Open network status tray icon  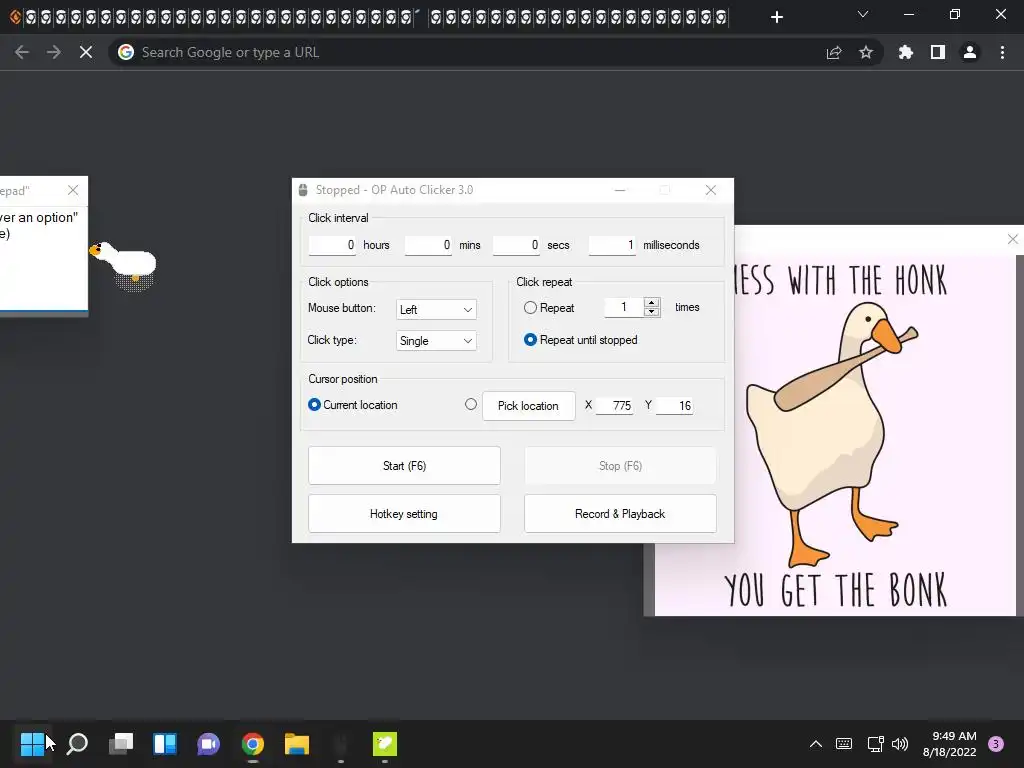875,743
